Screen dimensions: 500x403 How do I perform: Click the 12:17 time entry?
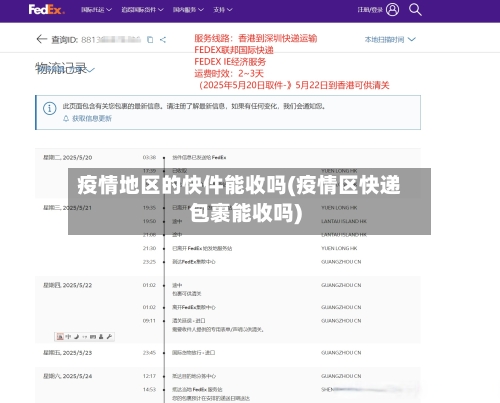[x=149, y=376]
